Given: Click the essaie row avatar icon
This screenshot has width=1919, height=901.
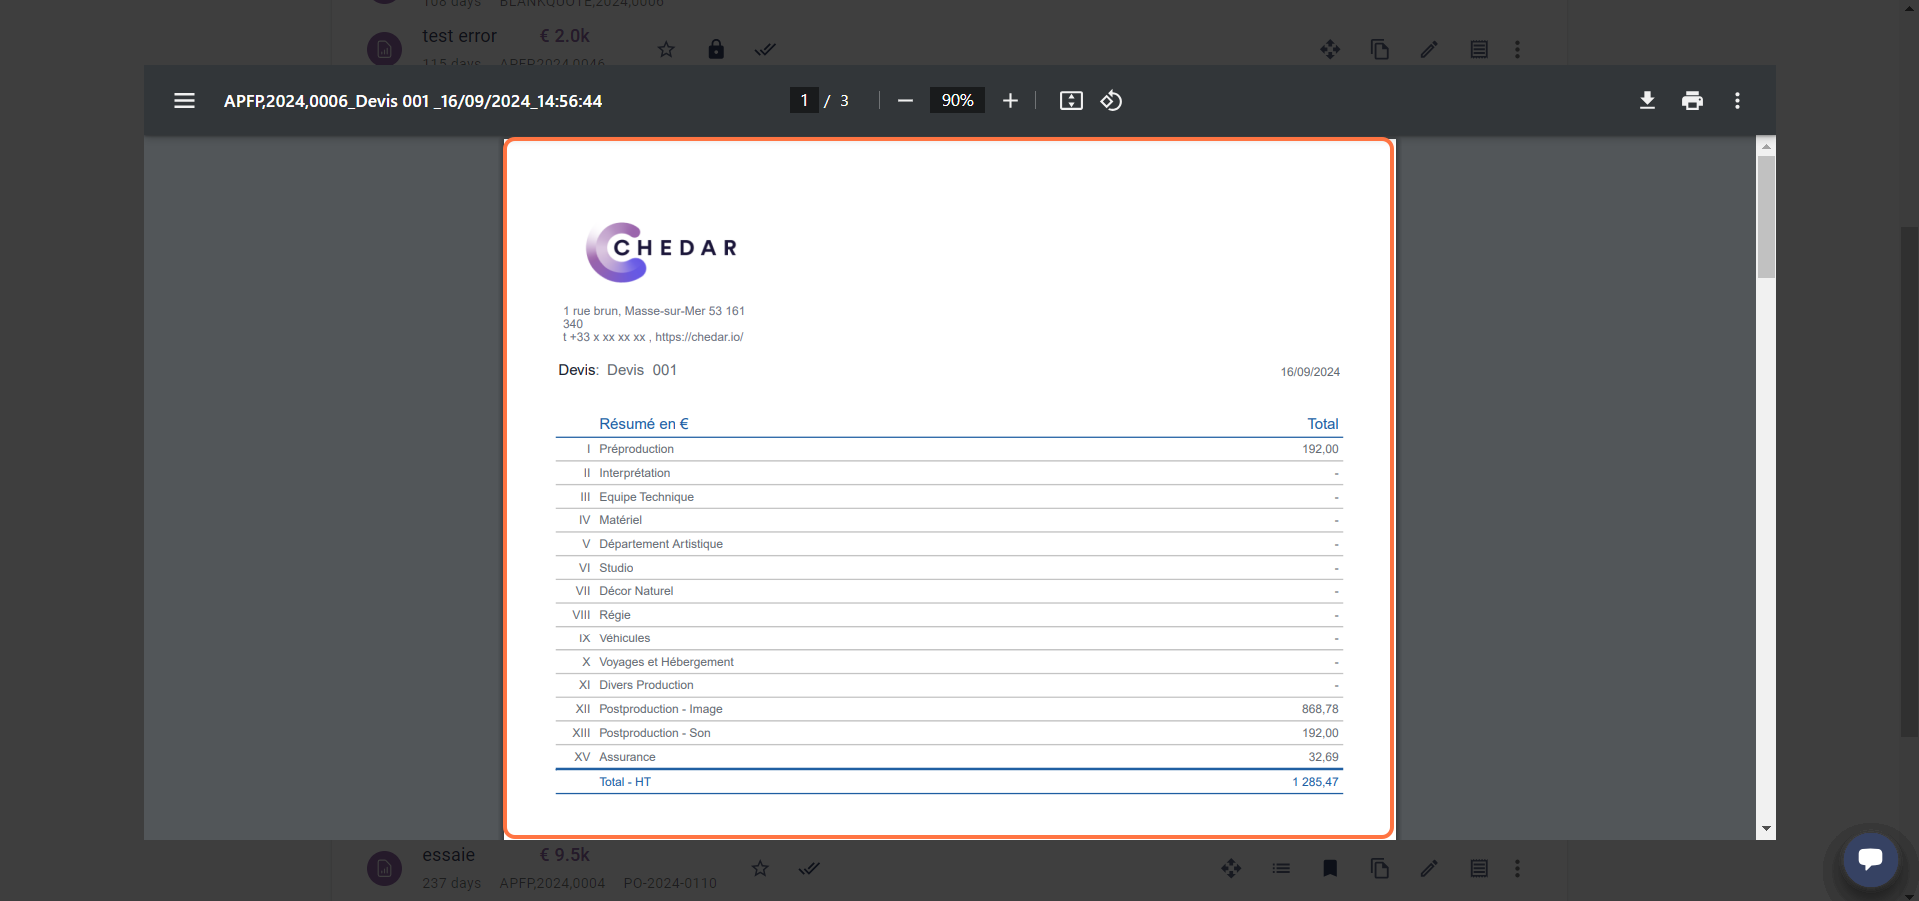Looking at the screenshot, I should [x=384, y=868].
